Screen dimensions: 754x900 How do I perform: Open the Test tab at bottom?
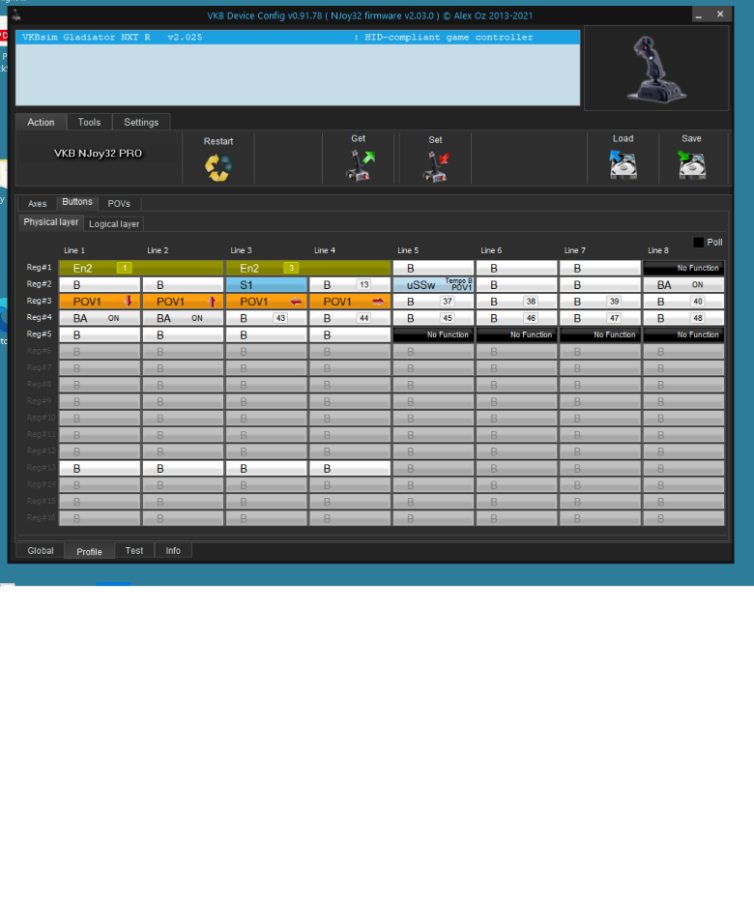coord(134,550)
